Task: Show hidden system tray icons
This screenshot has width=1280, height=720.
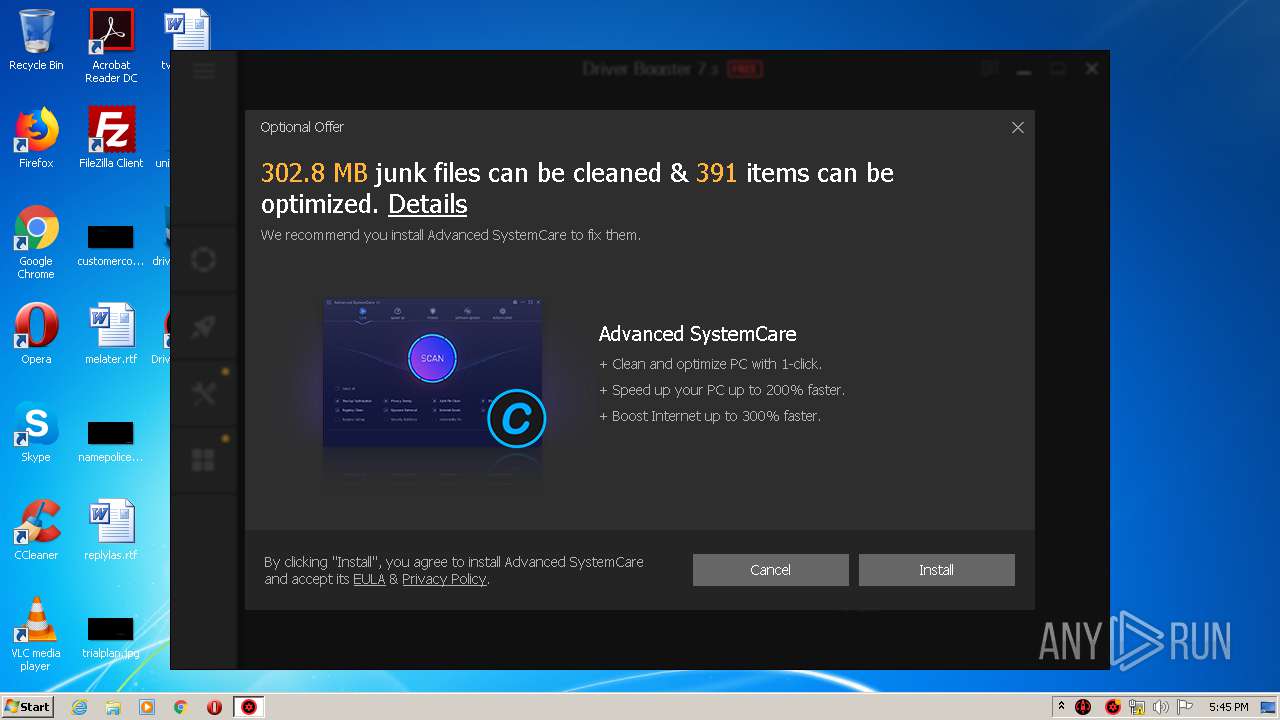Action: click(1061, 707)
